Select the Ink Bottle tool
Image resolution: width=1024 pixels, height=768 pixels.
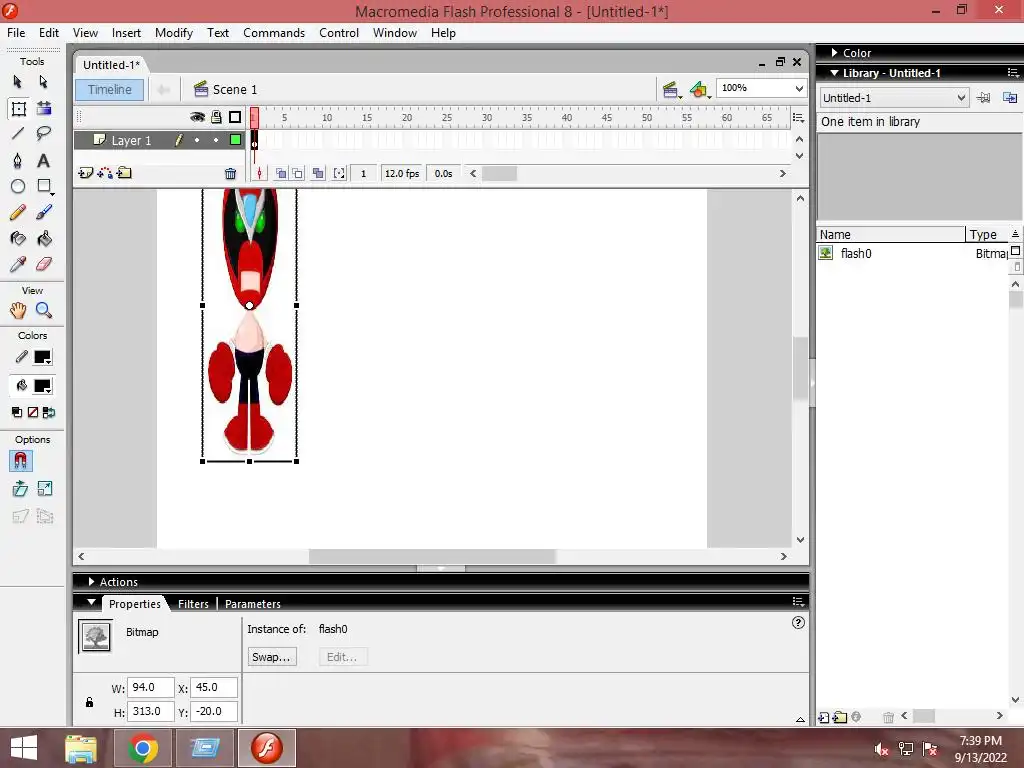[18, 238]
